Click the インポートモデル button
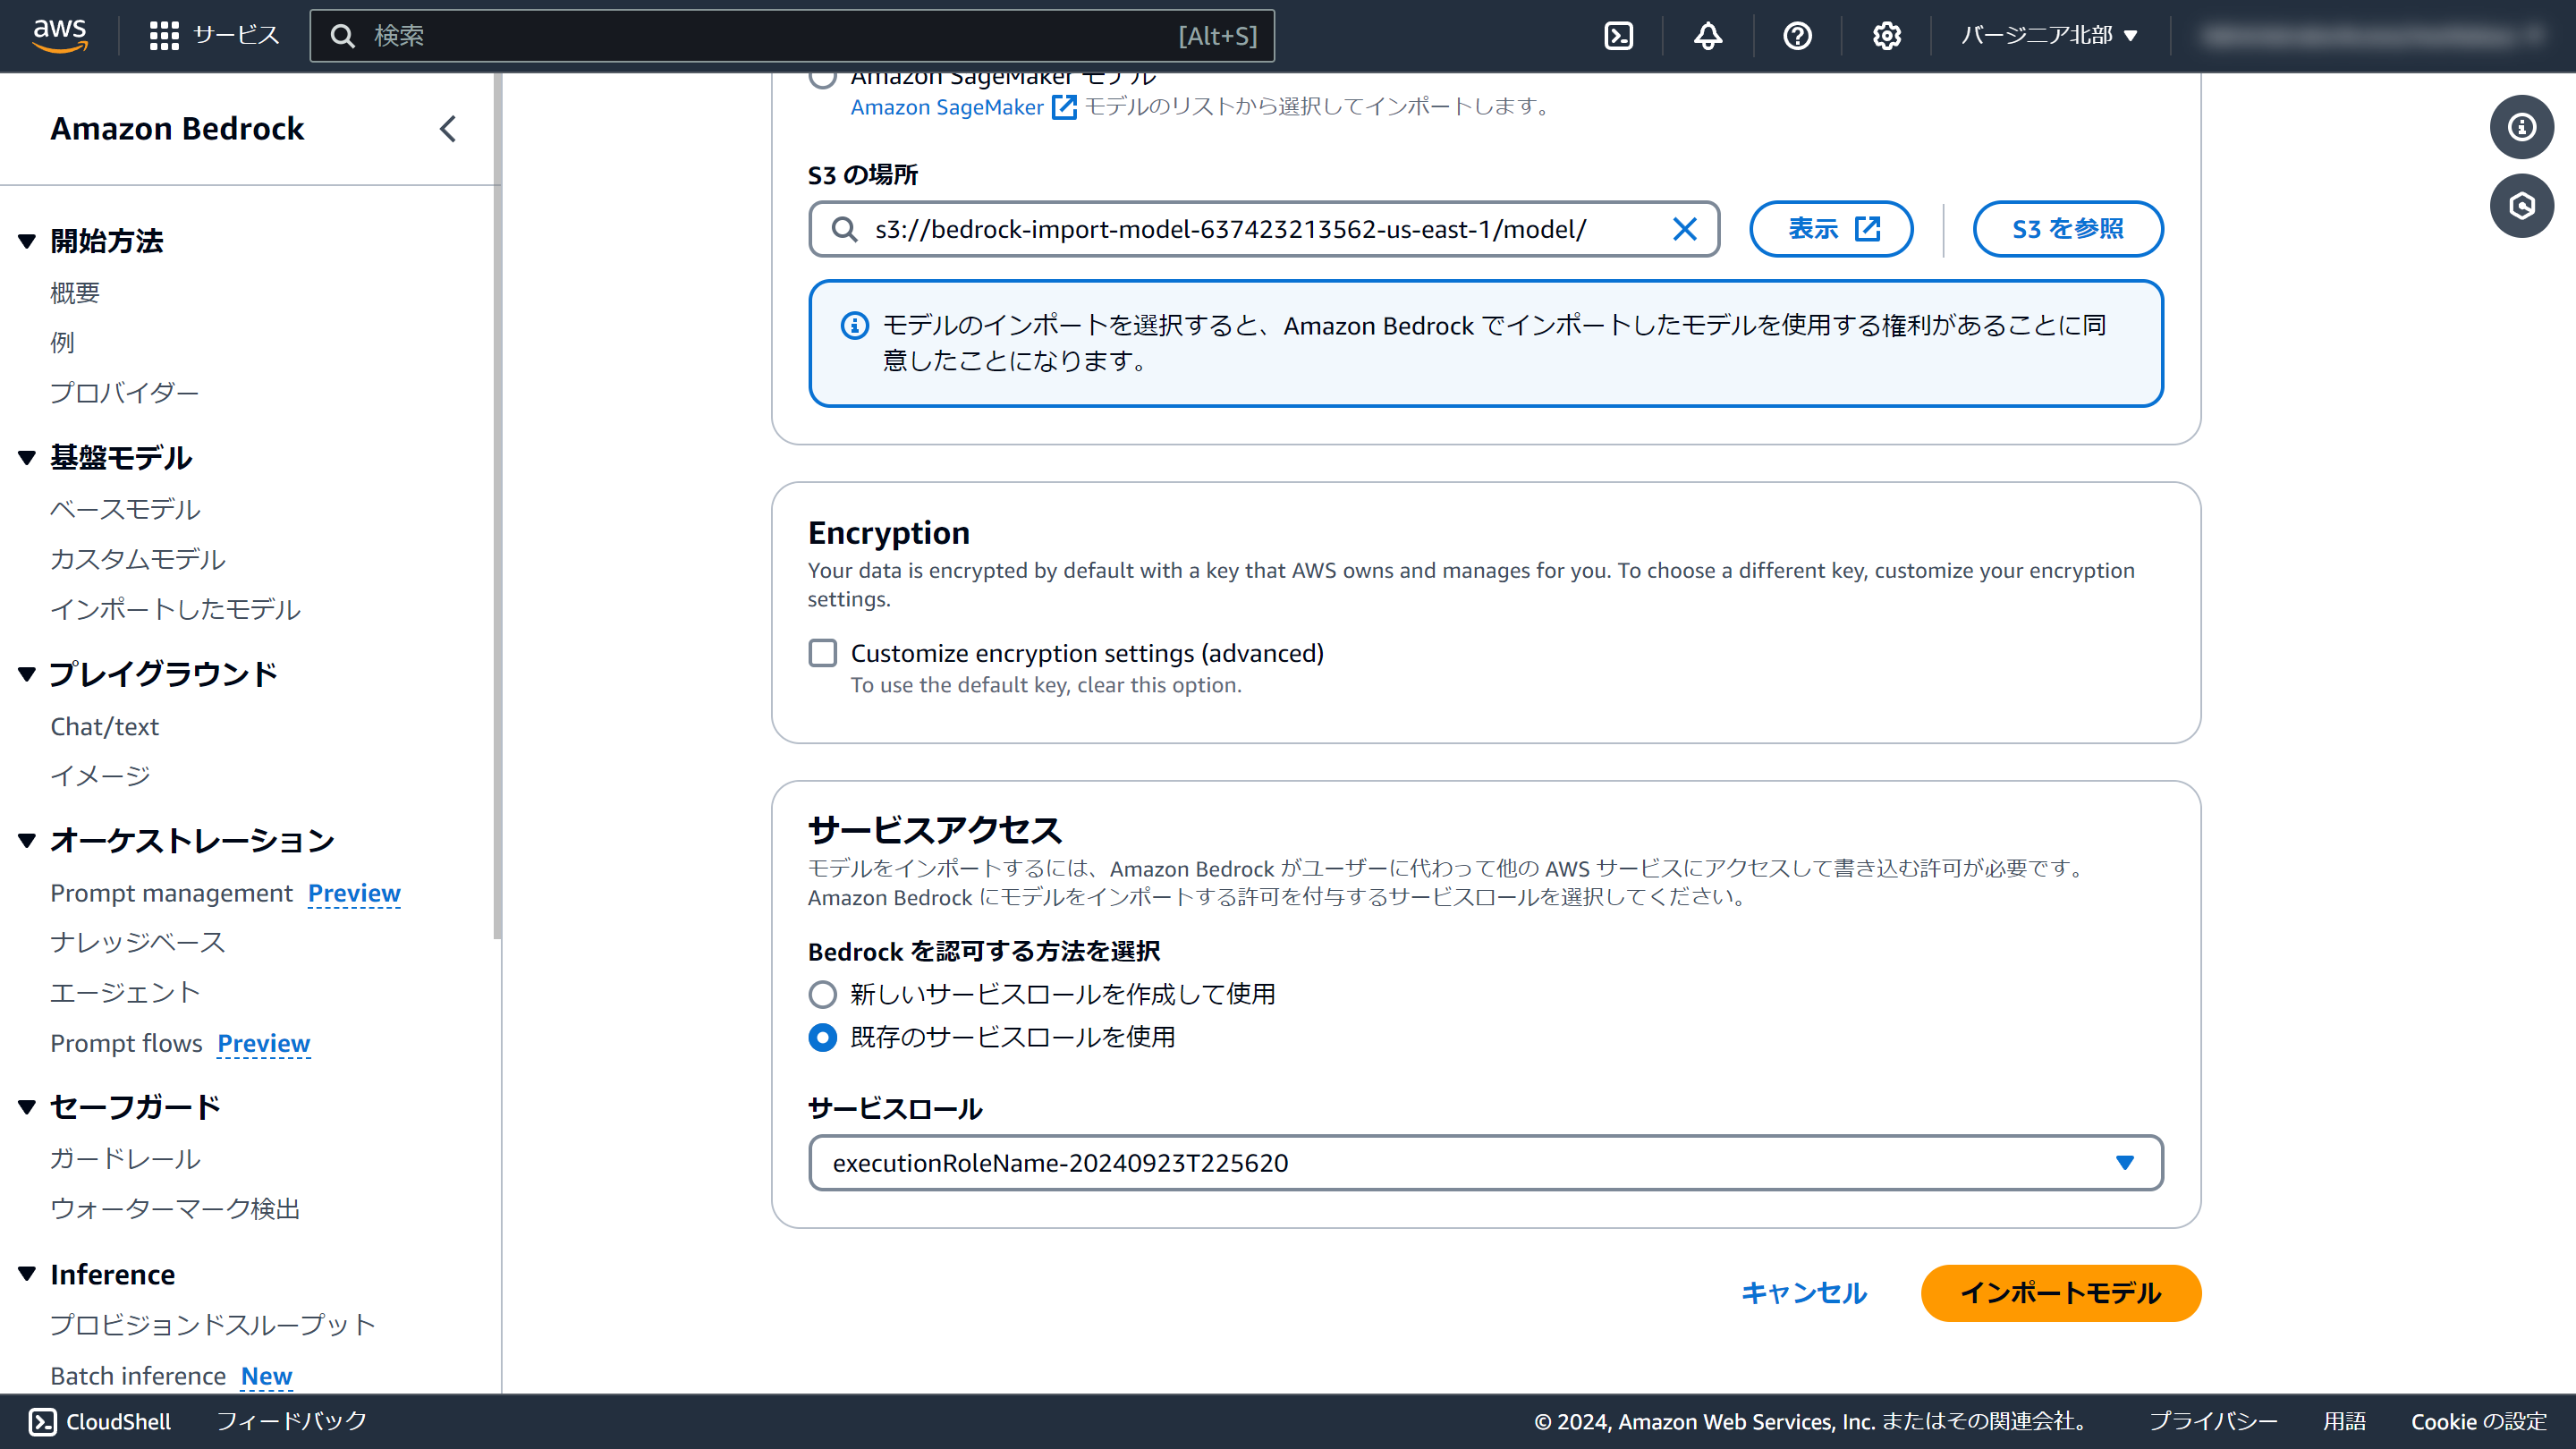2576x1449 pixels. tap(2060, 1293)
